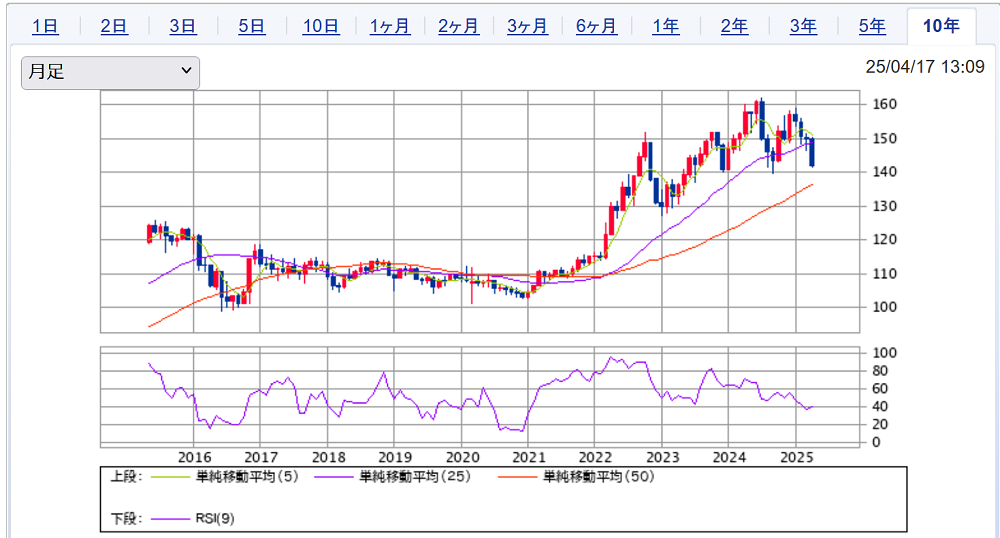Open the 2年 chart tab
The height and width of the screenshot is (538, 1000).
[735, 27]
